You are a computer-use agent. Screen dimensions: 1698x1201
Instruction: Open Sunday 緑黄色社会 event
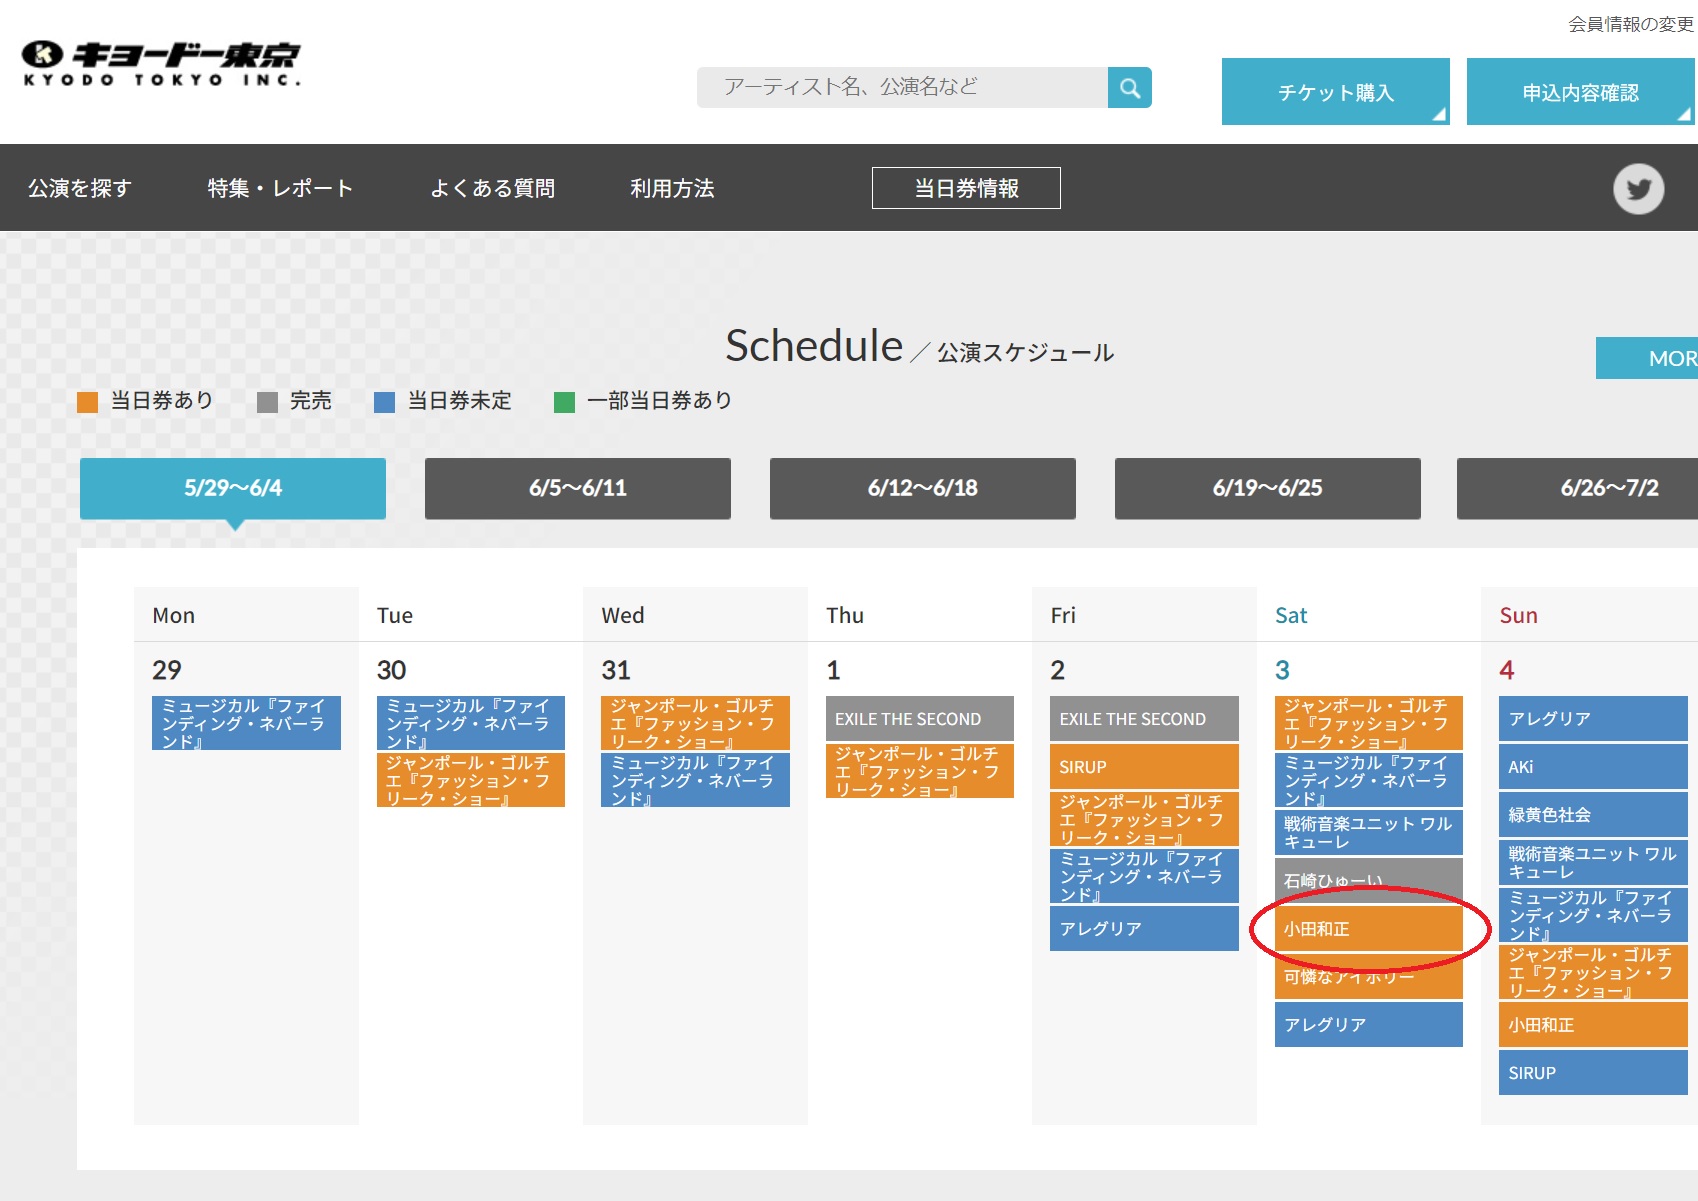pyautogui.click(x=1593, y=814)
